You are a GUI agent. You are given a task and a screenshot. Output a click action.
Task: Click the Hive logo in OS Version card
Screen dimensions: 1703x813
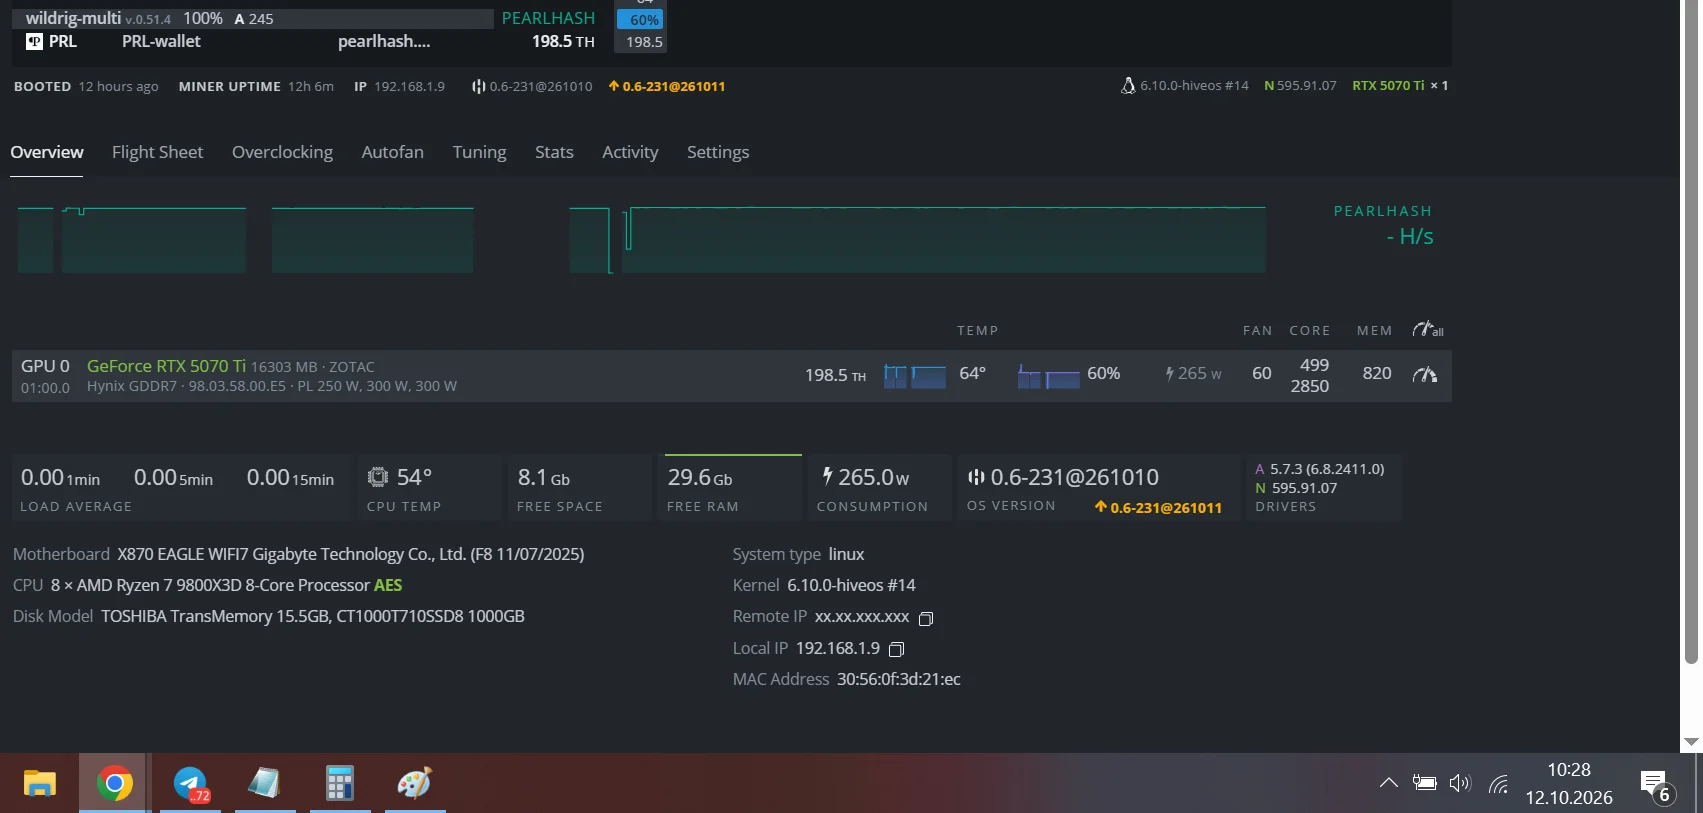coord(976,477)
